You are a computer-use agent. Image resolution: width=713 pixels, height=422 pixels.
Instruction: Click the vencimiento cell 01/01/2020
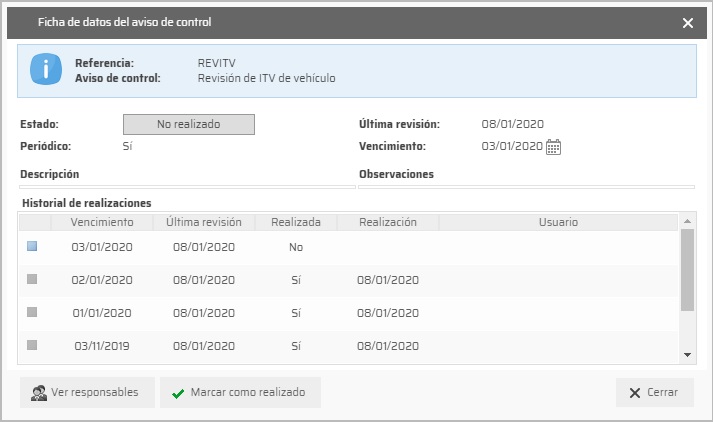pyautogui.click(x=102, y=313)
